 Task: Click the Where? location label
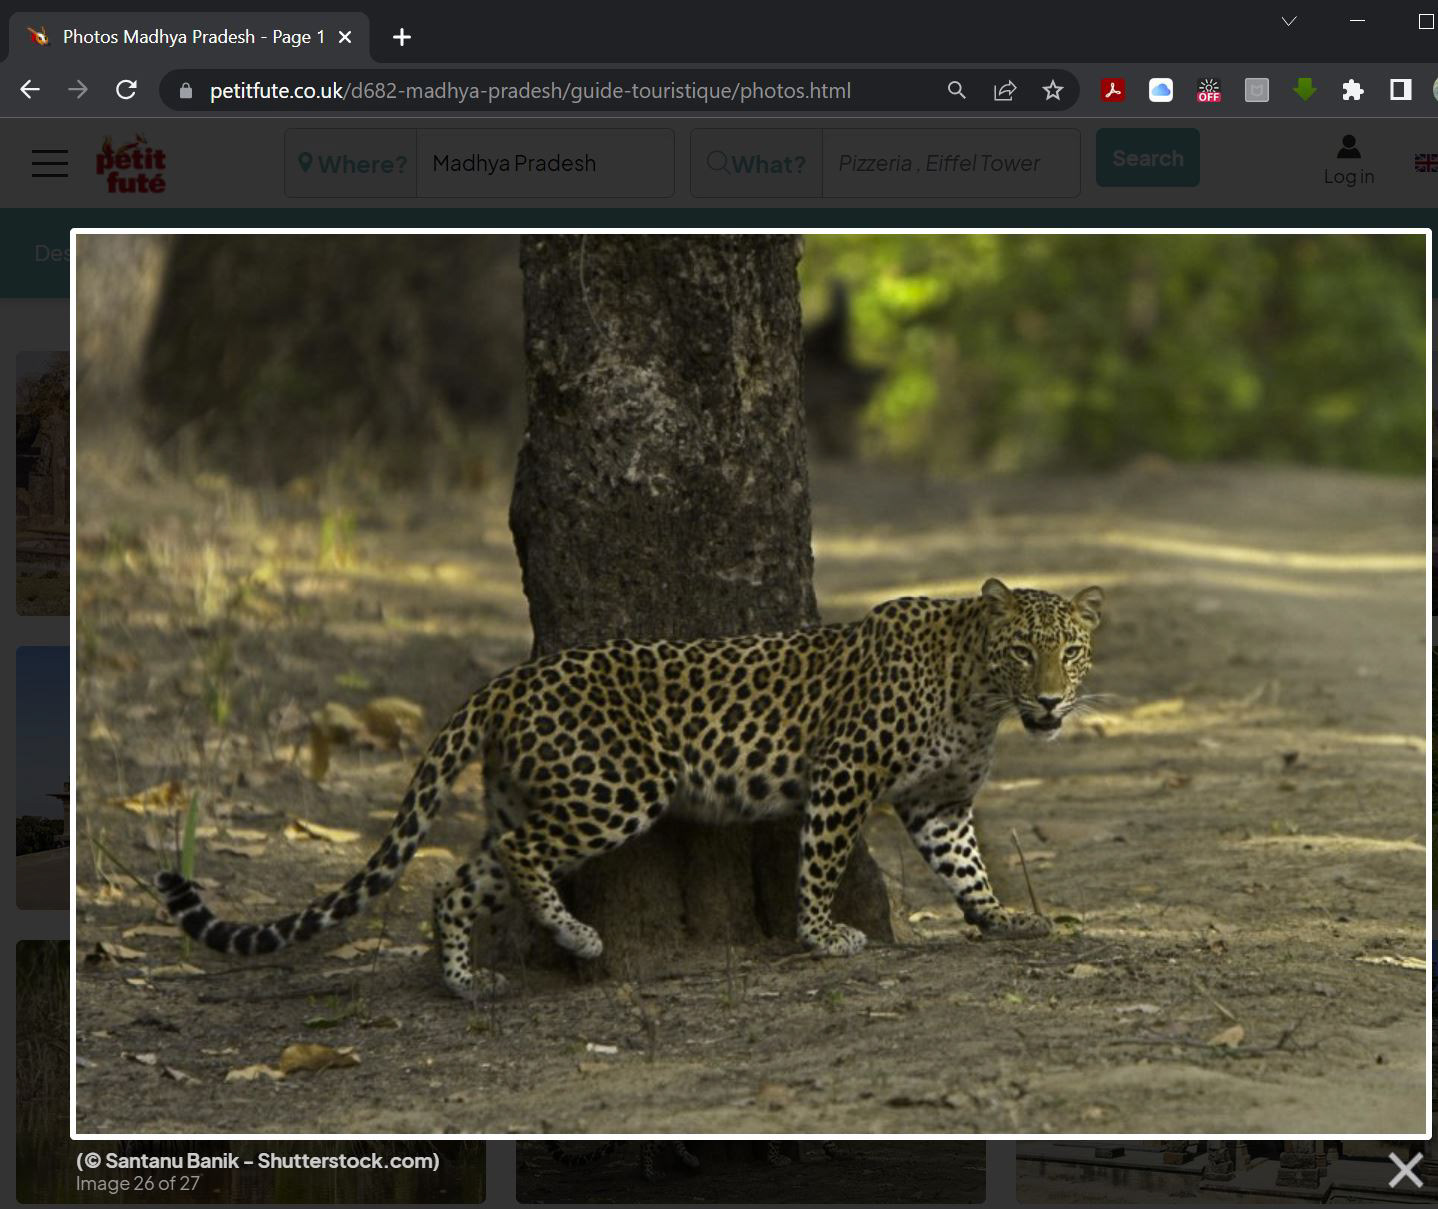click(x=352, y=163)
